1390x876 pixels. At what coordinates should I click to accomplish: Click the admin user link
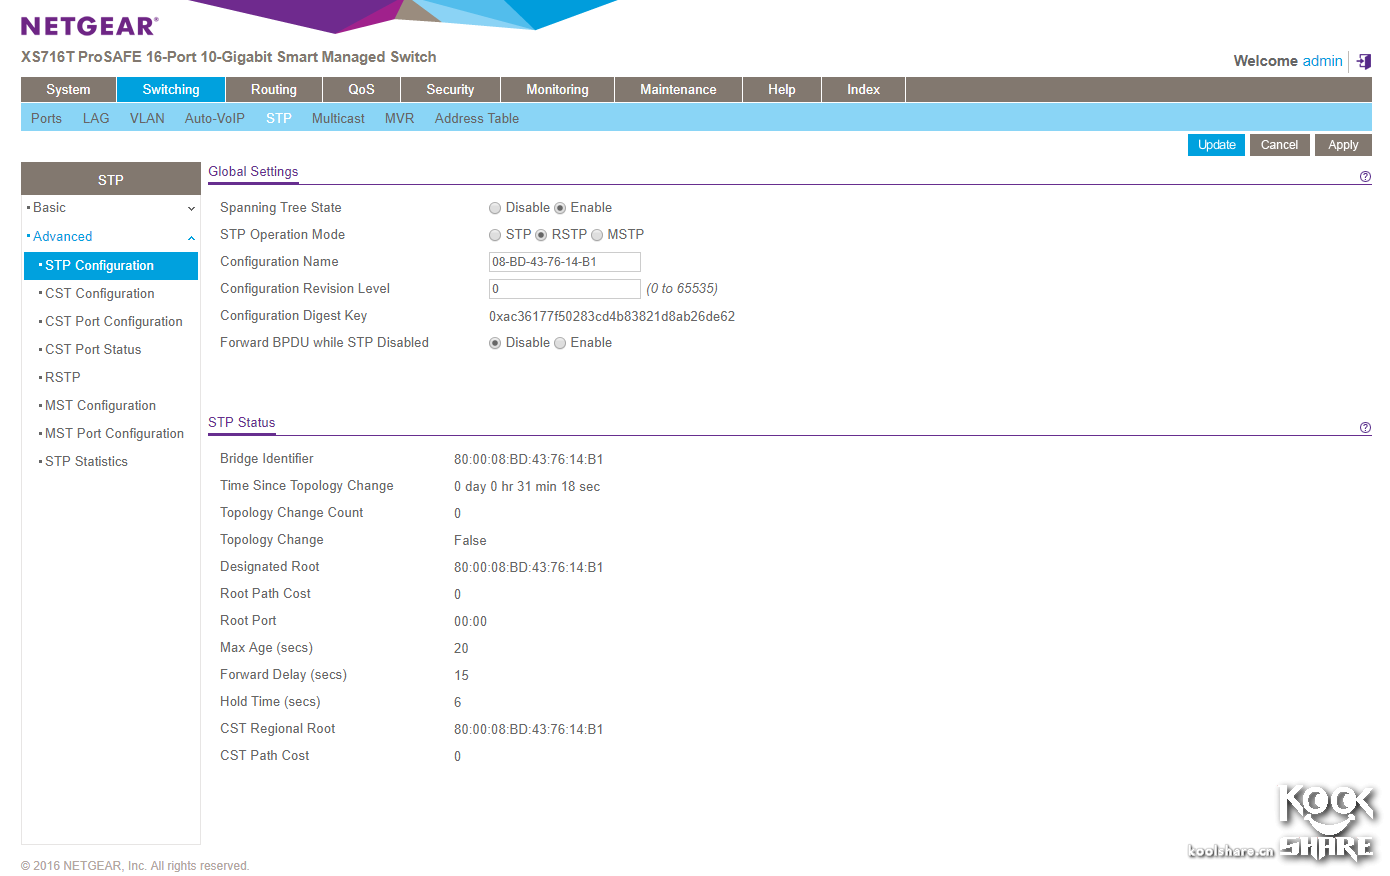[1322, 61]
